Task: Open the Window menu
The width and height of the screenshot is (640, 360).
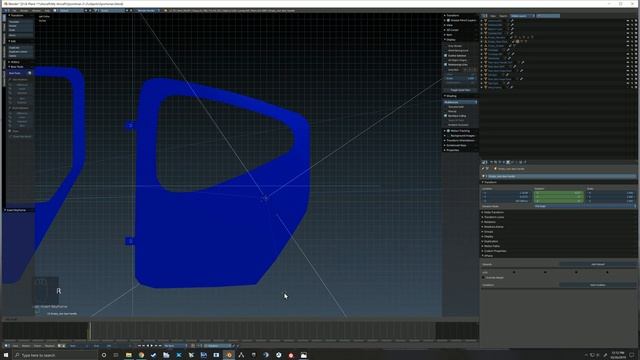Action: tap(36, 10)
